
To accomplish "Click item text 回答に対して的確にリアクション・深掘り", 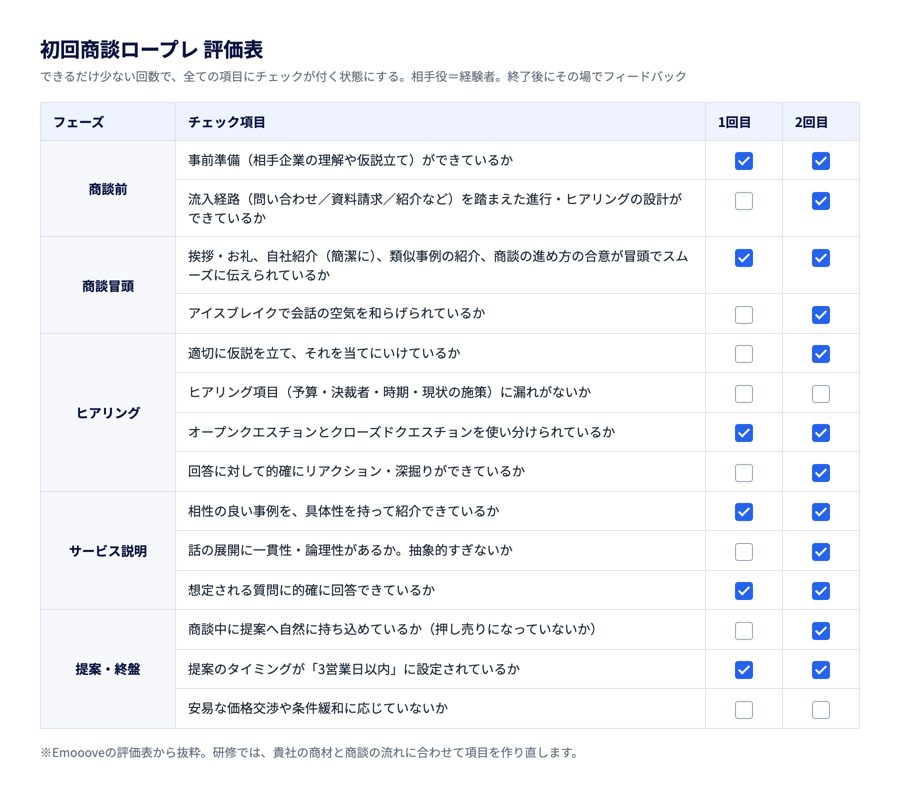I will point(356,471).
